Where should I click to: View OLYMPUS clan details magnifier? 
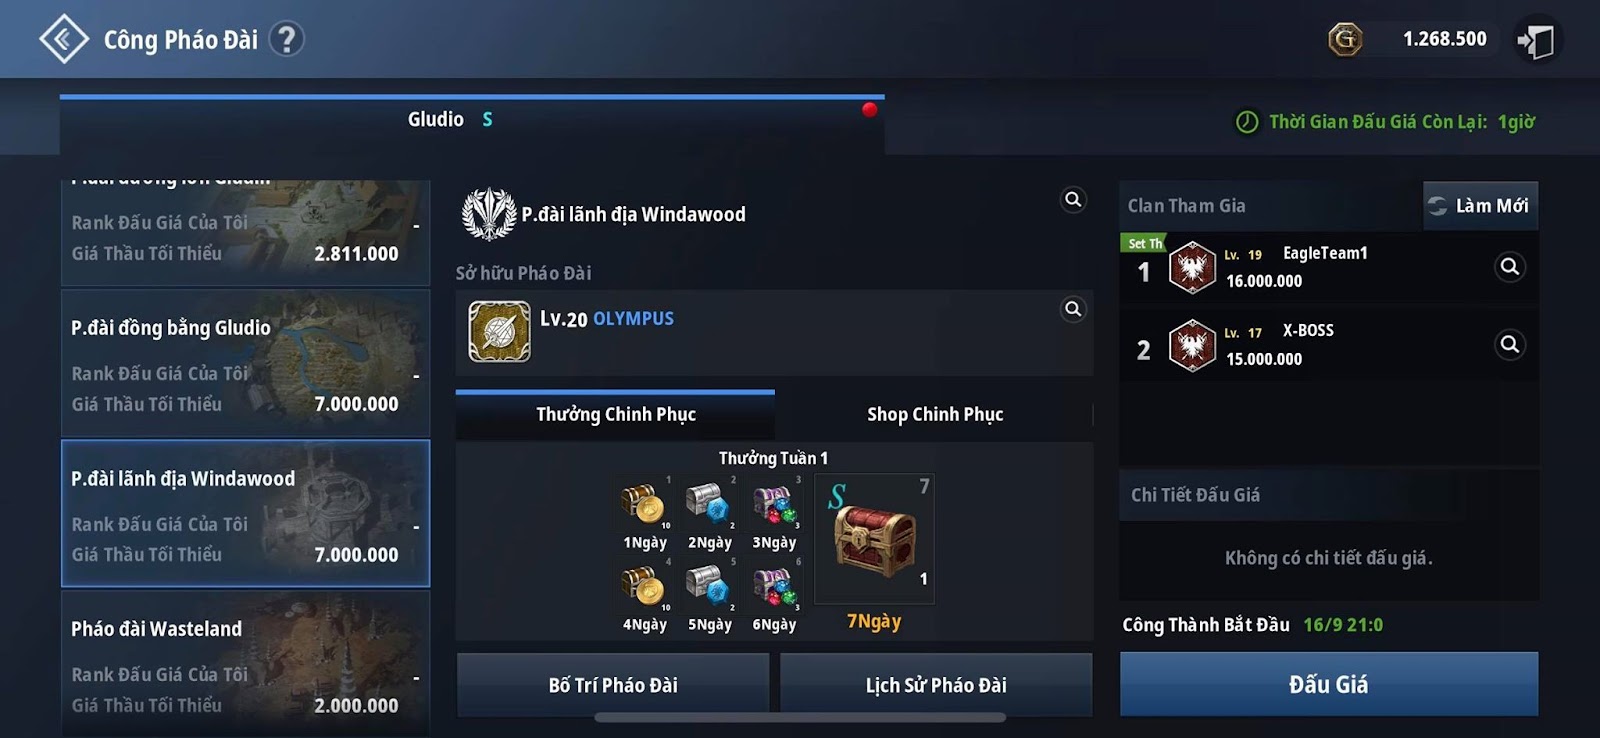[1073, 309]
